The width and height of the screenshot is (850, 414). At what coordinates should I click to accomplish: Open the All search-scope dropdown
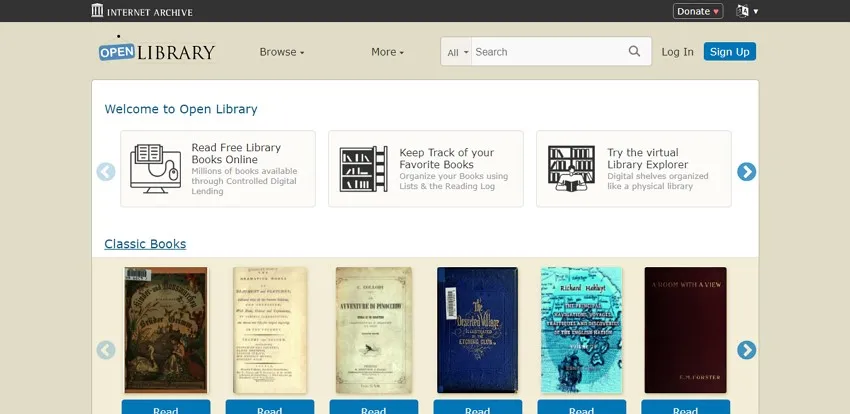point(456,52)
